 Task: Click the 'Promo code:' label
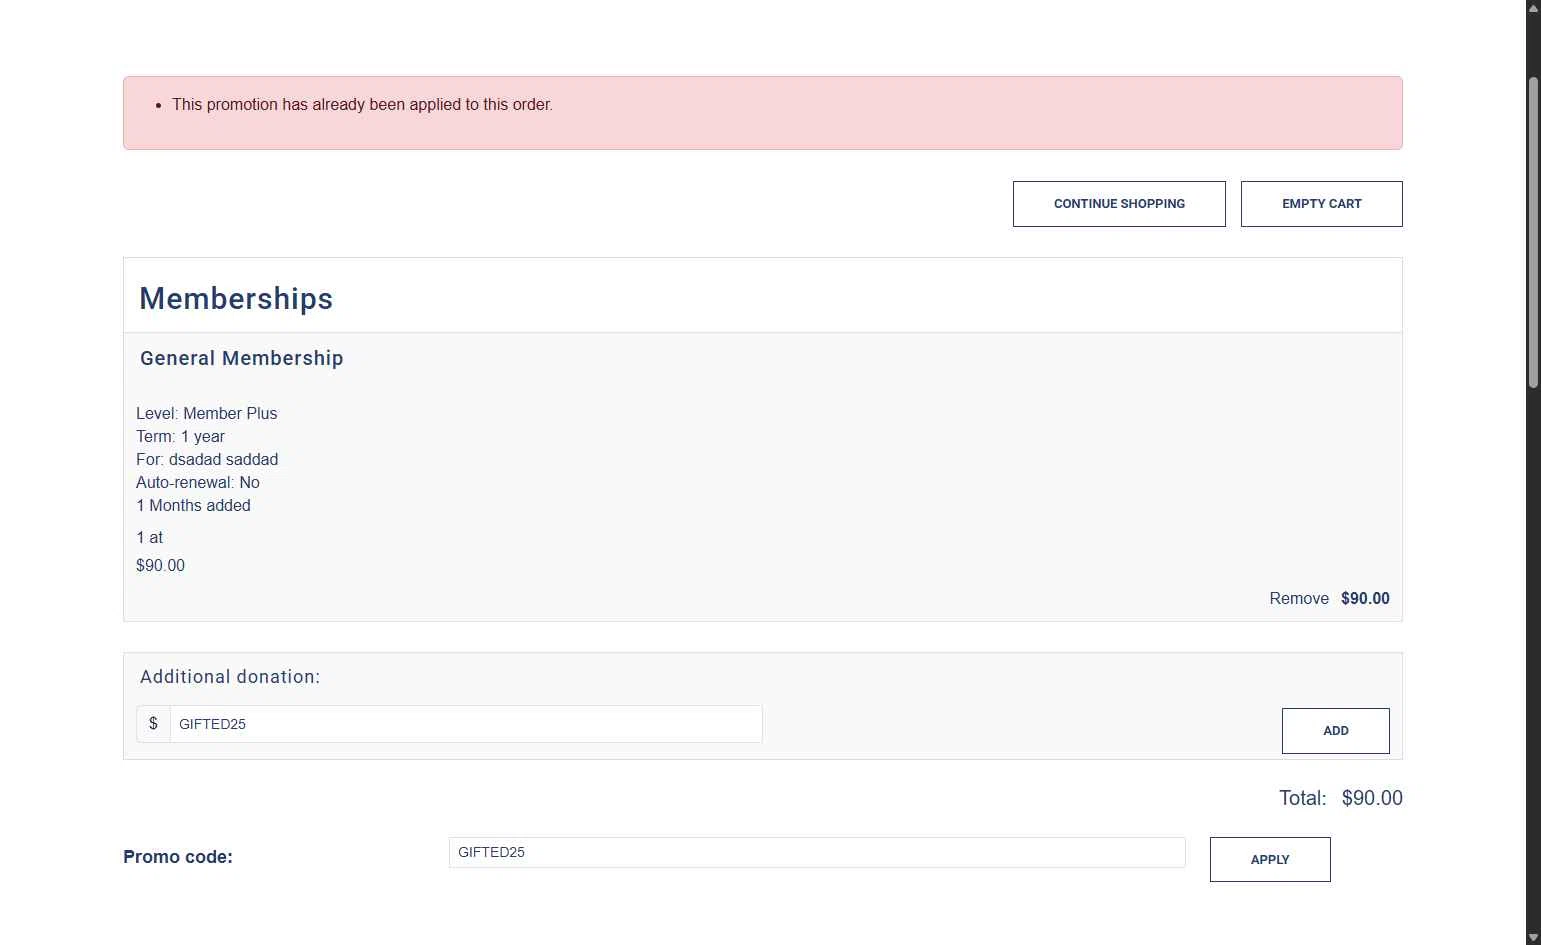click(x=178, y=857)
